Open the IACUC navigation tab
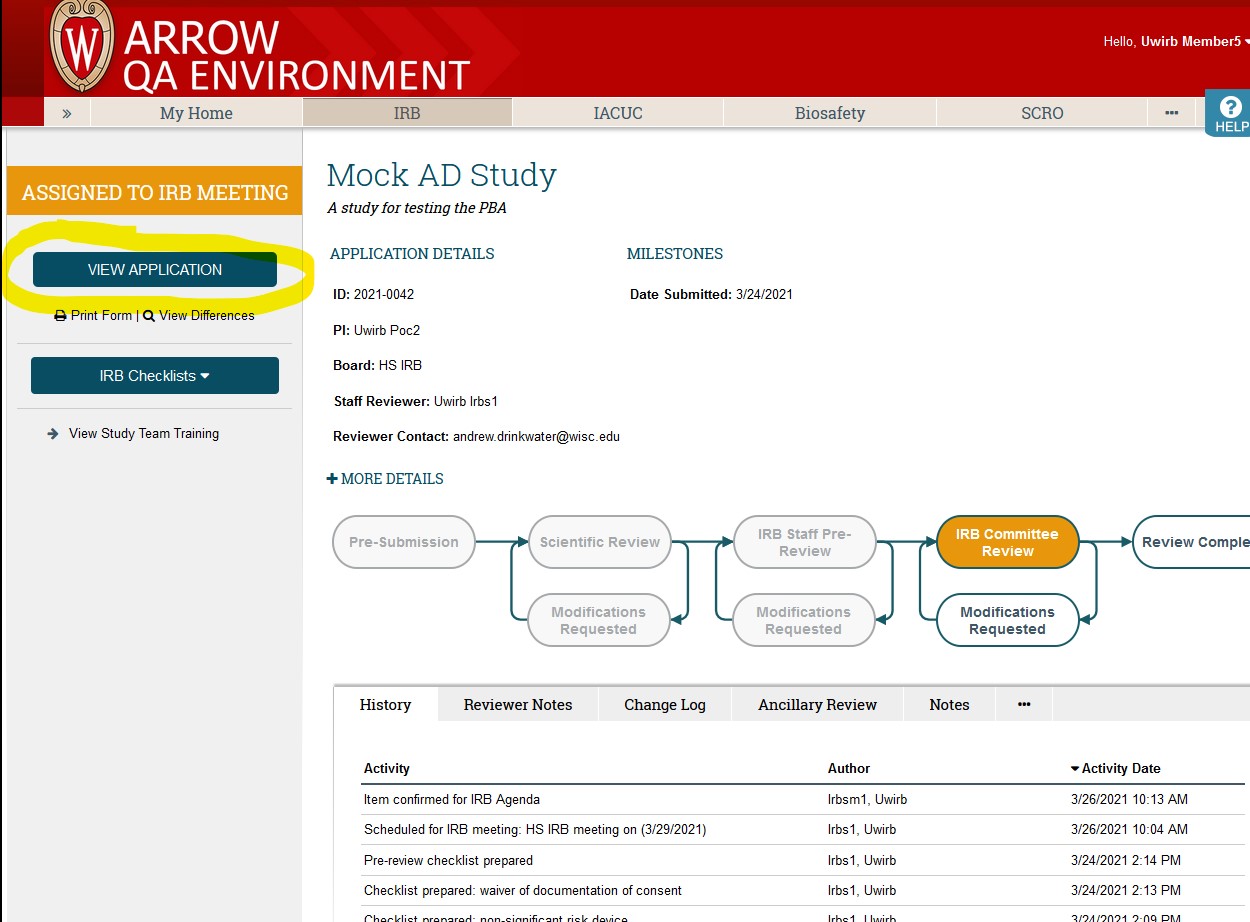Image resolution: width=1250 pixels, height=922 pixels. [x=617, y=112]
